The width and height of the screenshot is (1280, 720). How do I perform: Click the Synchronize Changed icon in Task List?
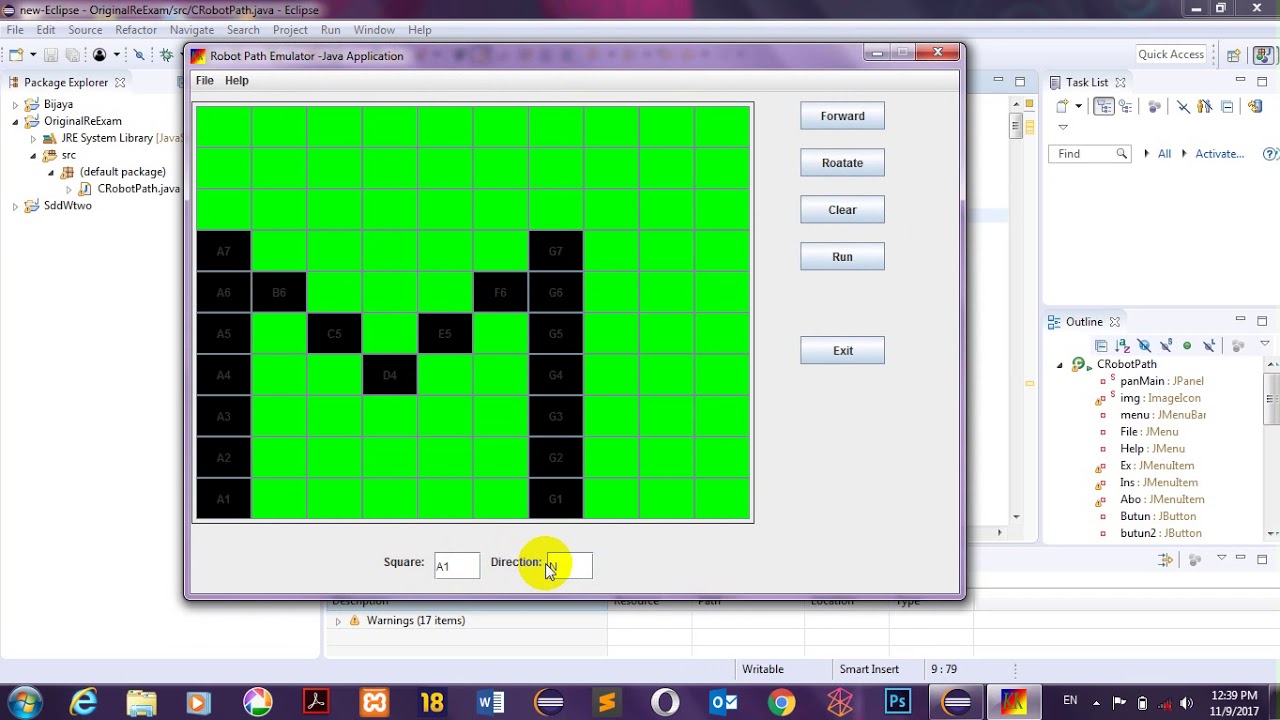[x=1256, y=106]
